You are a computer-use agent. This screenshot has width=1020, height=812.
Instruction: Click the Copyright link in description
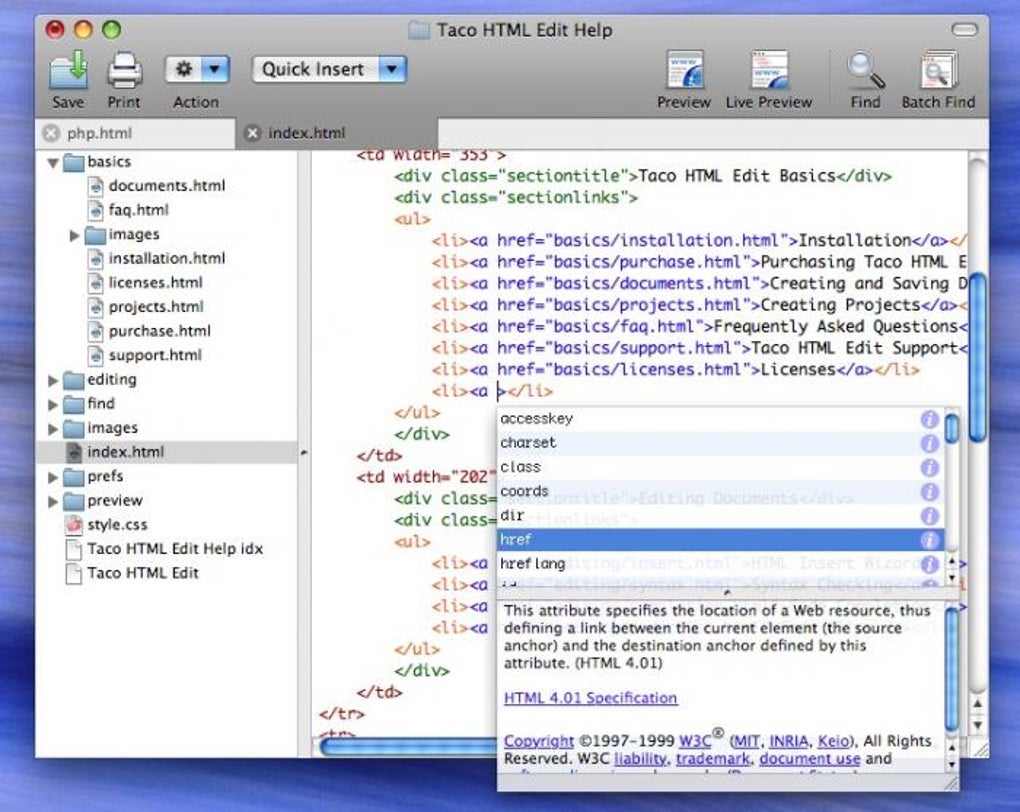tap(538, 741)
